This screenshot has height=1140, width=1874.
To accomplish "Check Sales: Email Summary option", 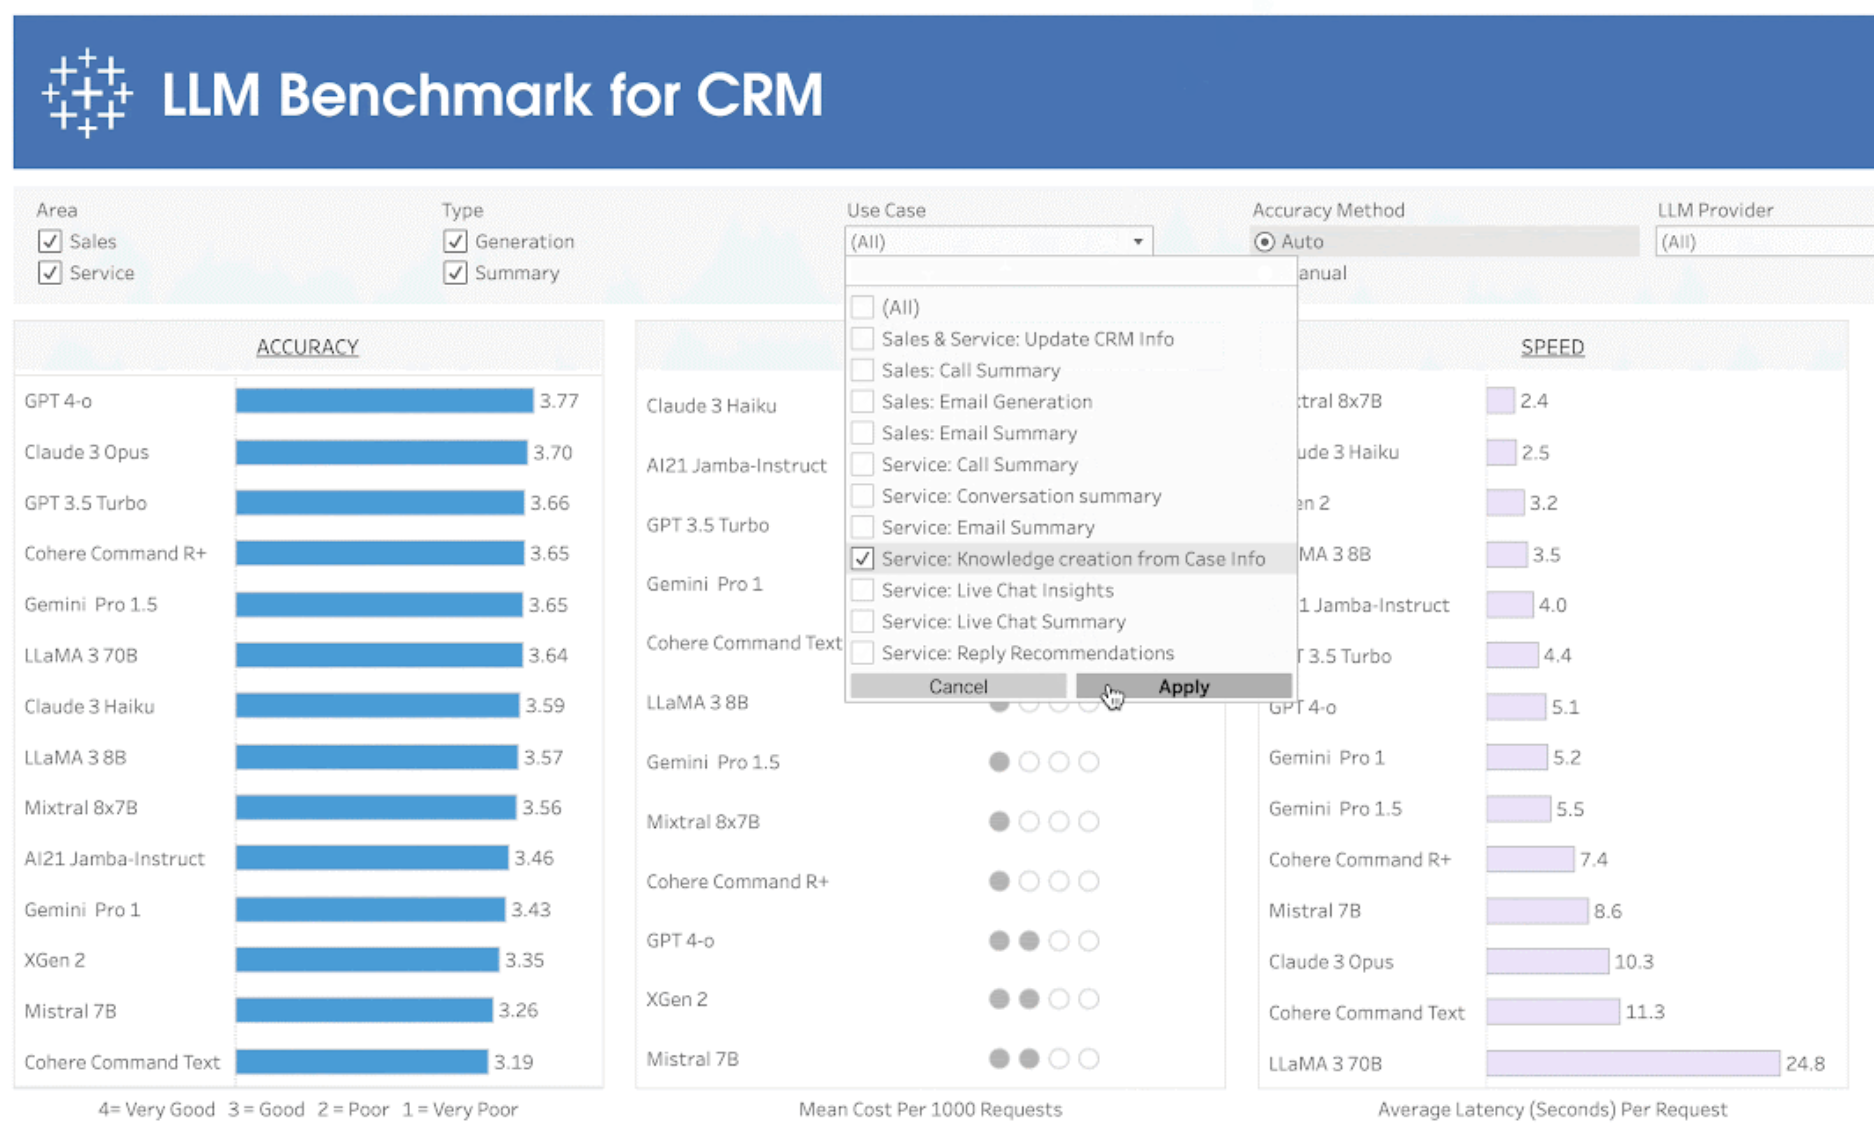I will (863, 433).
